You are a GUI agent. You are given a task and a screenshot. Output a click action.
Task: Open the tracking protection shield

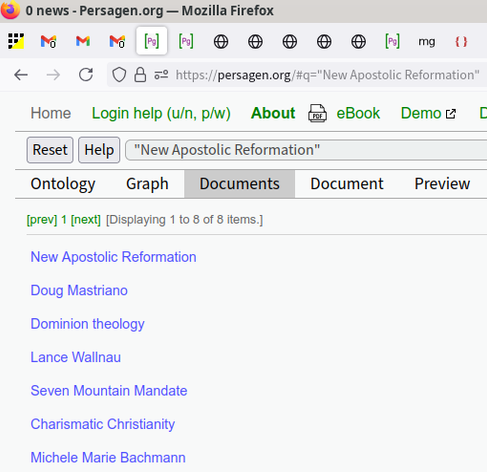119,75
